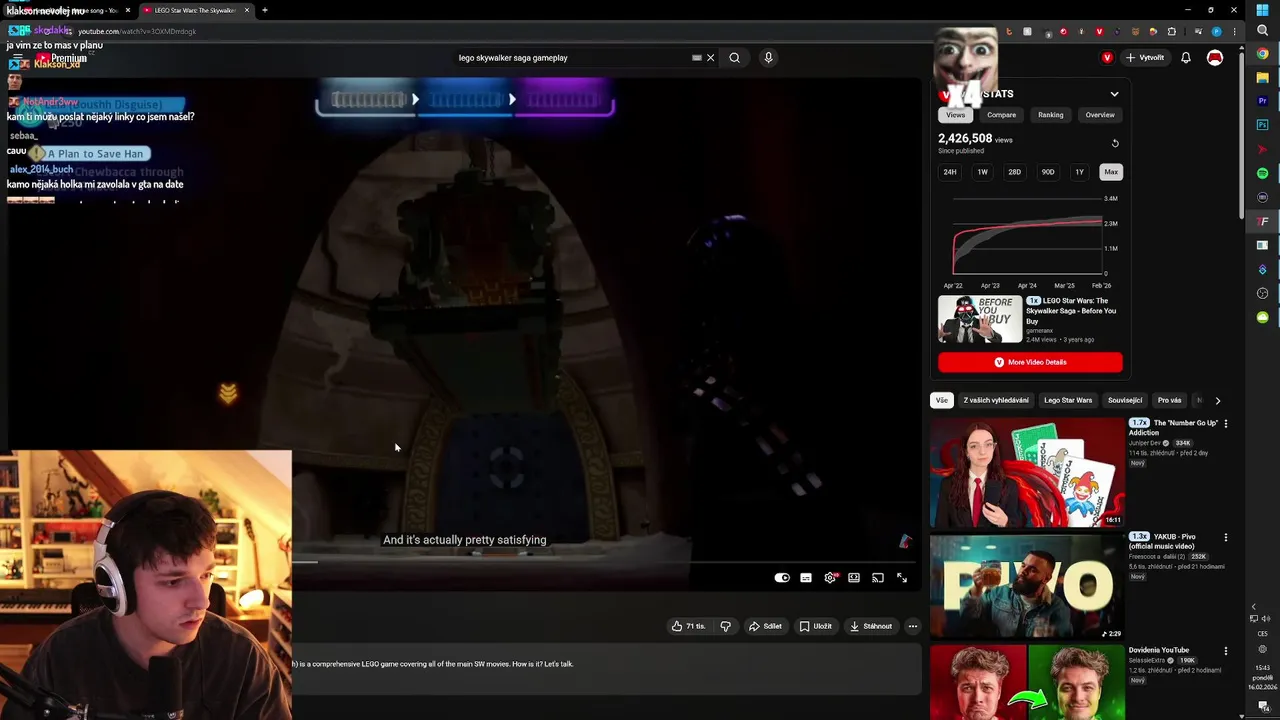Open Google Chrome icon on taskbar

[x=1262, y=54]
